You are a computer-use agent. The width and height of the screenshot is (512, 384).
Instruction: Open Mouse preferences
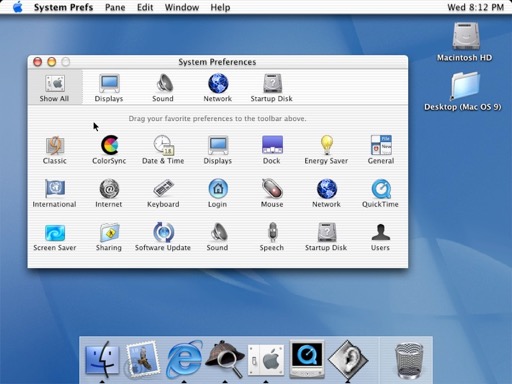tap(272, 194)
